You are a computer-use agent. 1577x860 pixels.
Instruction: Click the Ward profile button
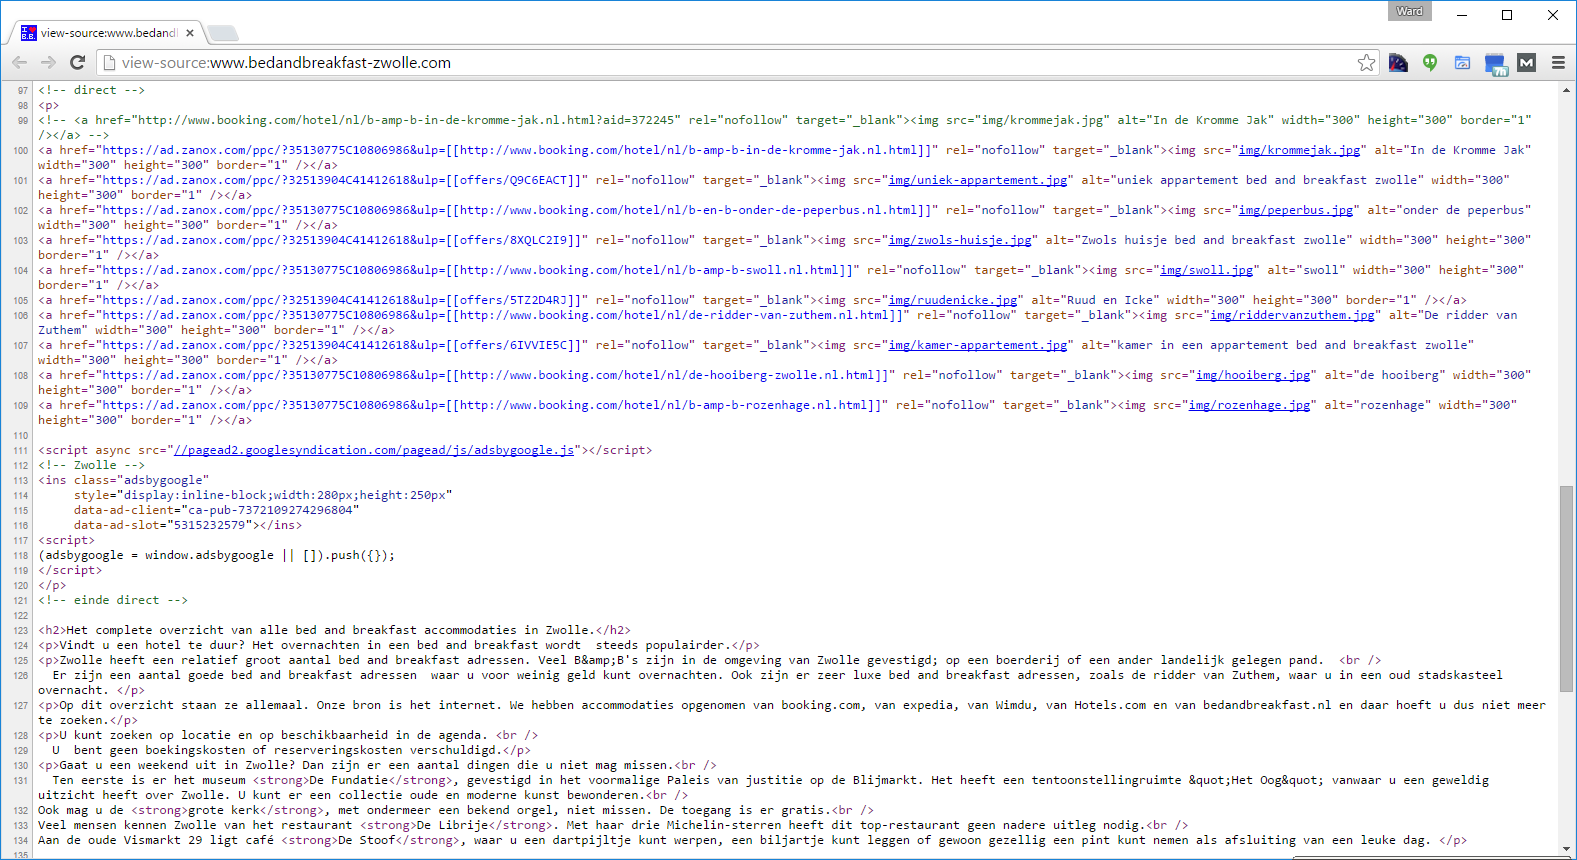(1409, 11)
